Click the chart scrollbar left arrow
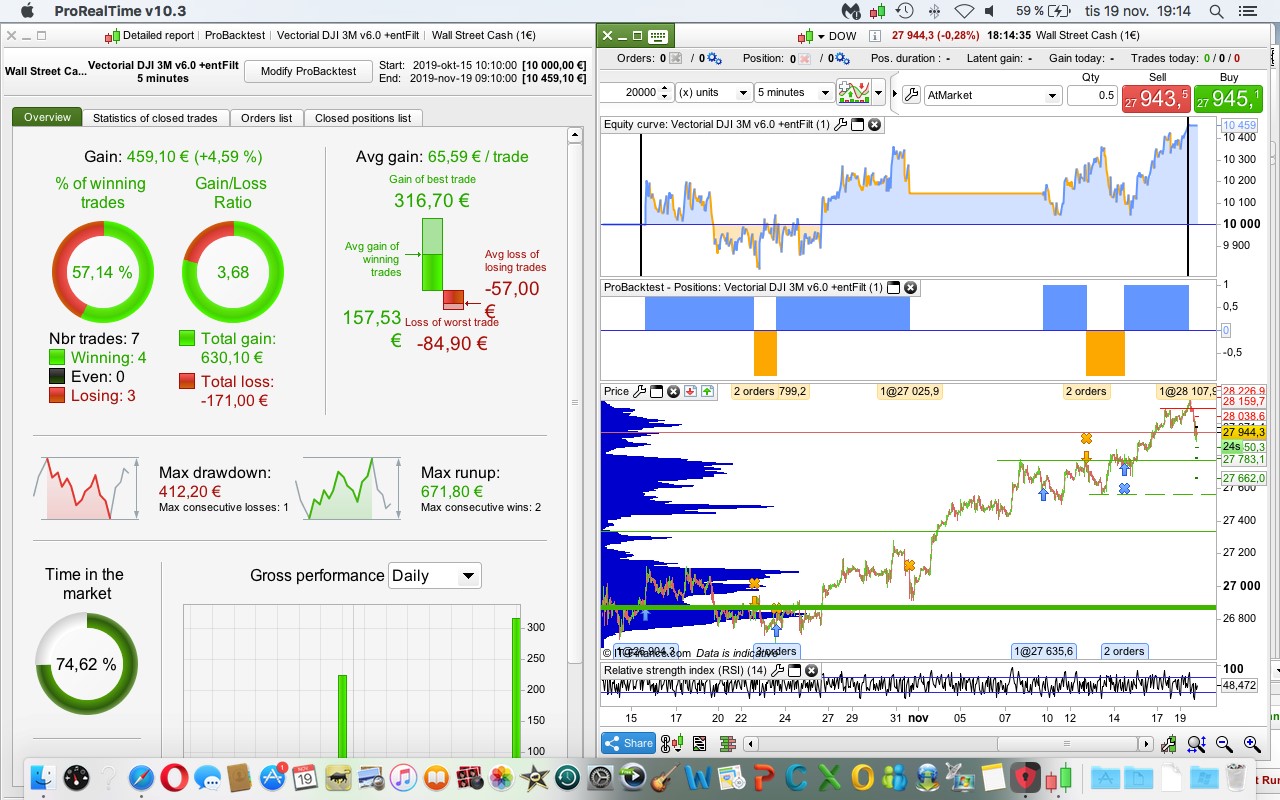The width and height of the screenshot is (1280, 800). [750, 744]
